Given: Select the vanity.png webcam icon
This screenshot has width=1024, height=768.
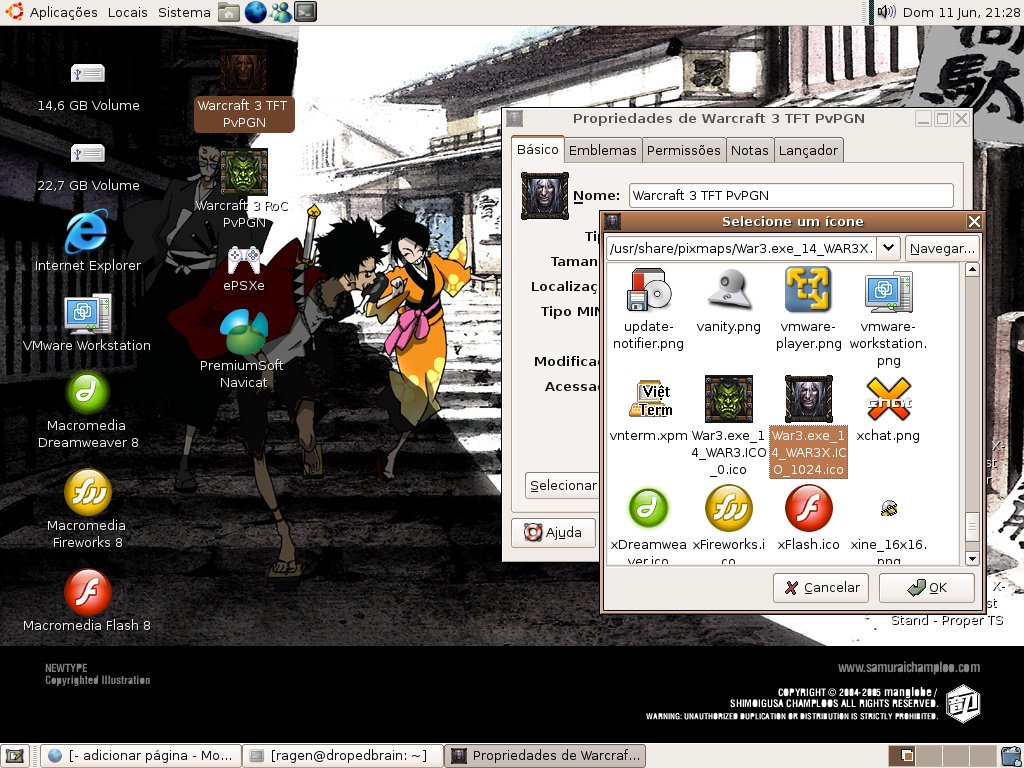Looking at the screenshot, I should [728, 291].
